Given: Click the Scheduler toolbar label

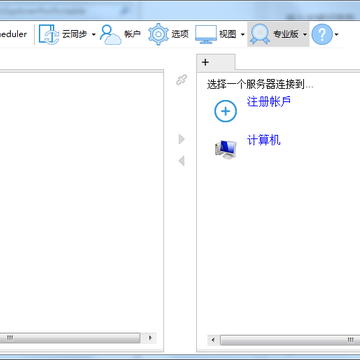Looking at the screenshot, I should (x=13, y=34).
